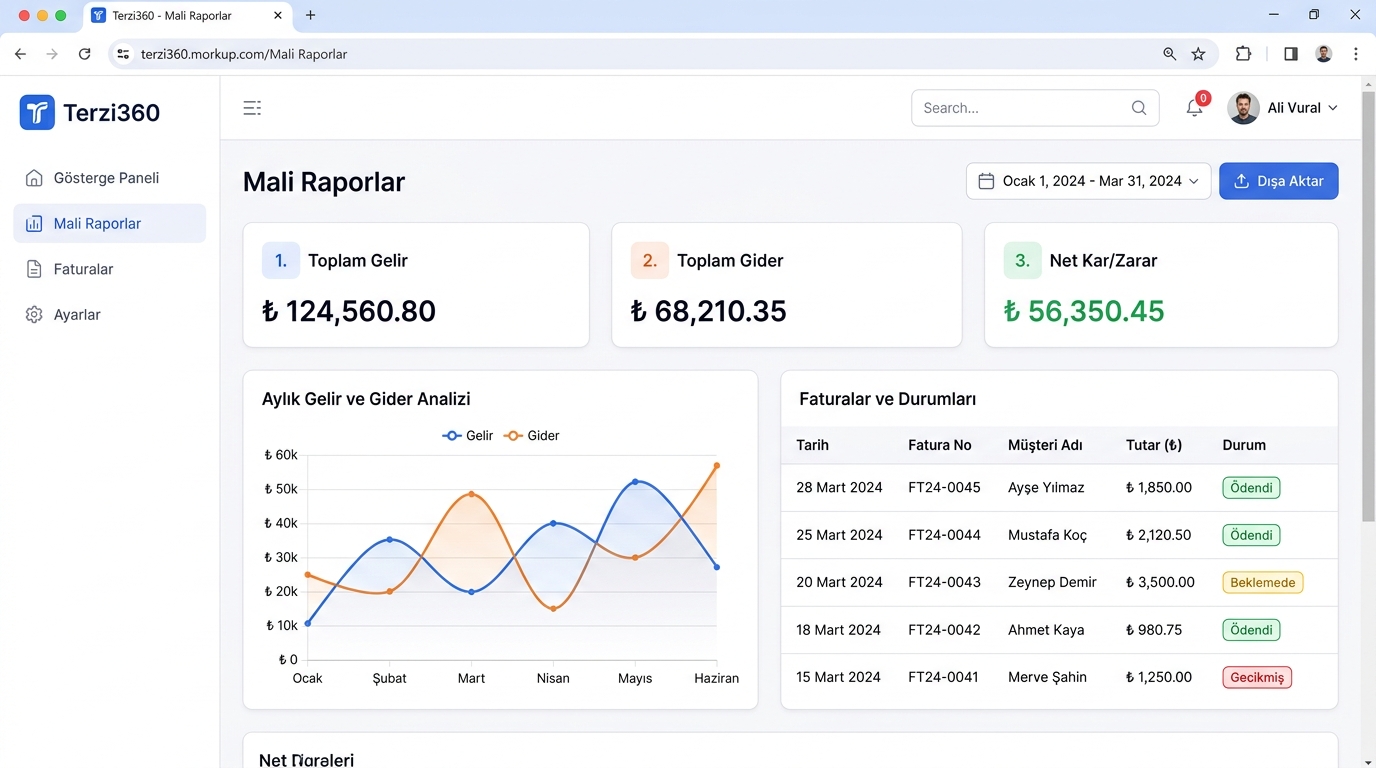Click the browser address bar URL

244,54
